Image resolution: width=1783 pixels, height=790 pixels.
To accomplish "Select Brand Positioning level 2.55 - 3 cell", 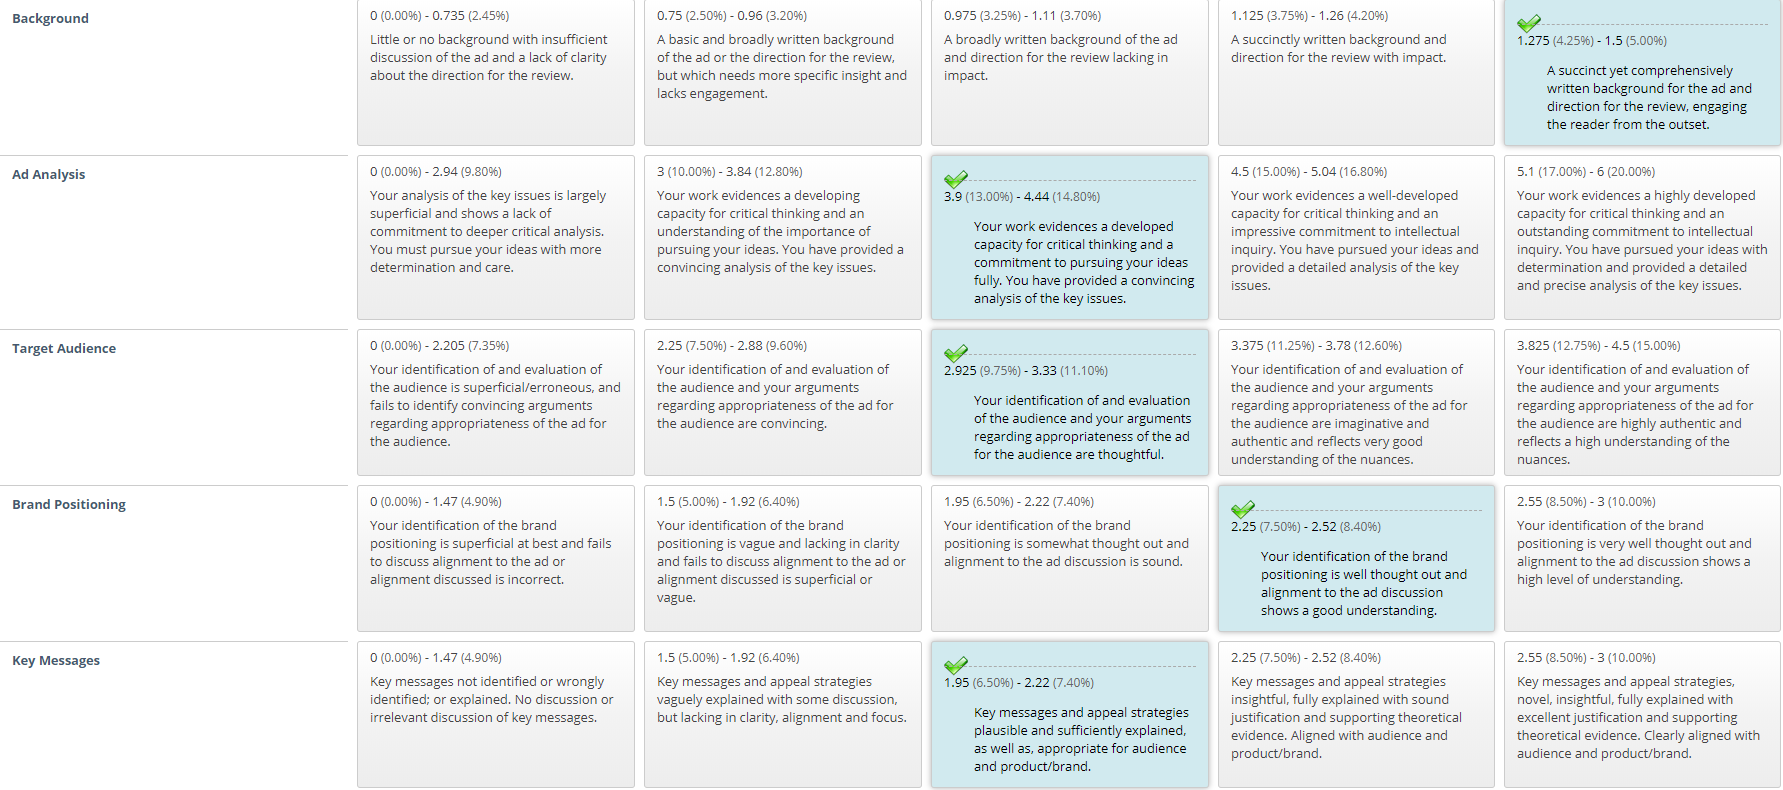I will pos(1642,558).
